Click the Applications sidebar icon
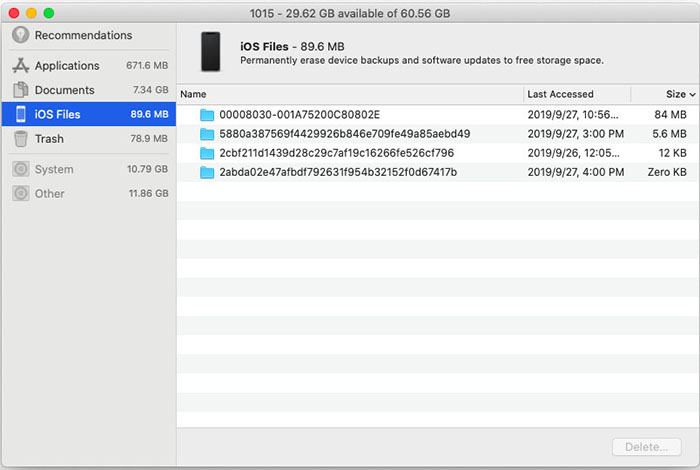Viewport: 700px width, 470px height. coord(21,65)
